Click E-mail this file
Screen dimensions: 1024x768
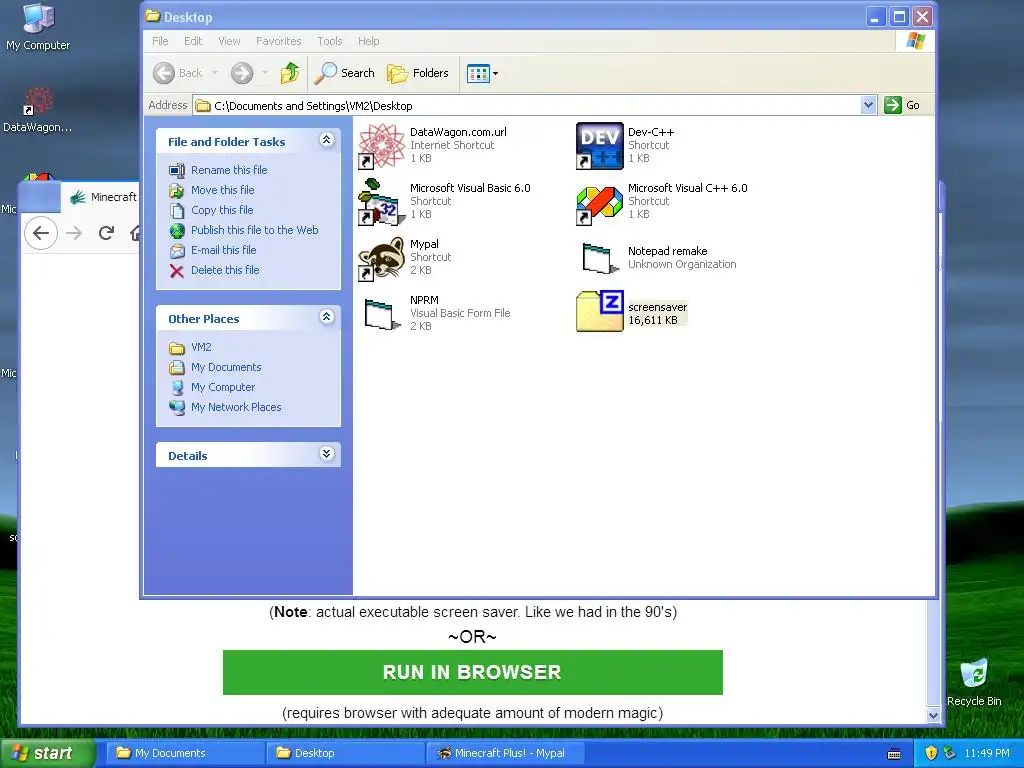click(223, 250)
